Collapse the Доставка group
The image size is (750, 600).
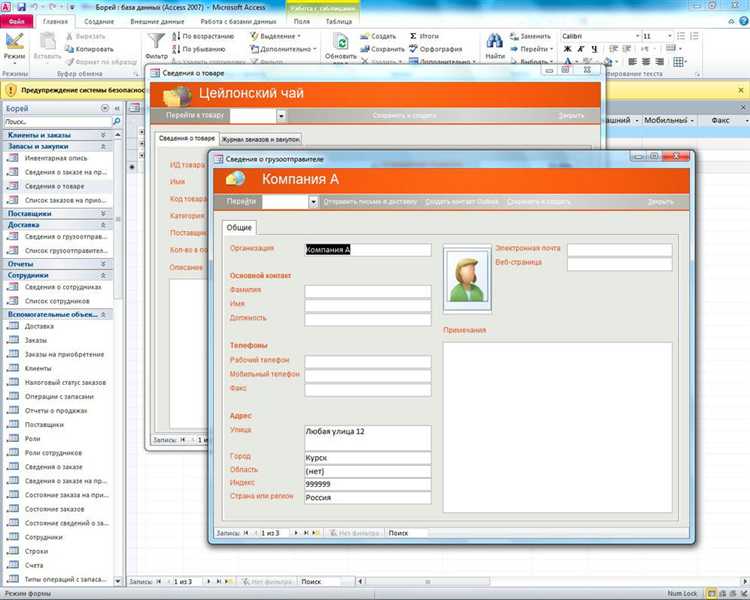tap(103, 225)
